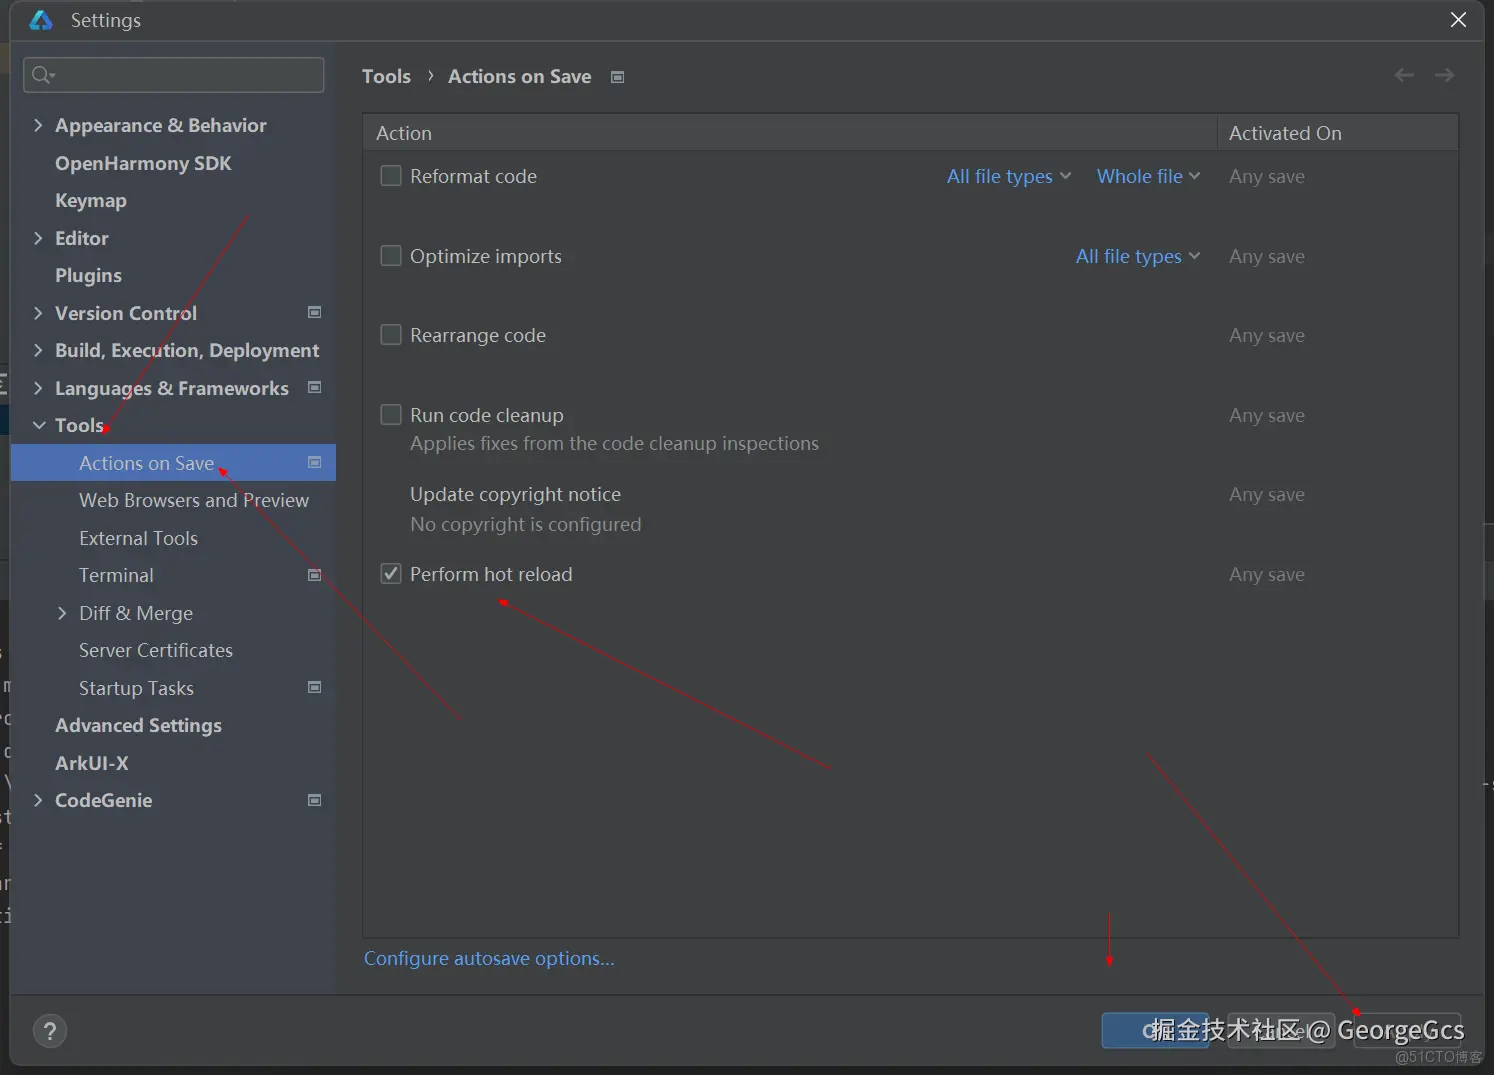Click the Tools breadcrumb at the top
Viewport: 1494px width, 1075px height.
point(386,76)
